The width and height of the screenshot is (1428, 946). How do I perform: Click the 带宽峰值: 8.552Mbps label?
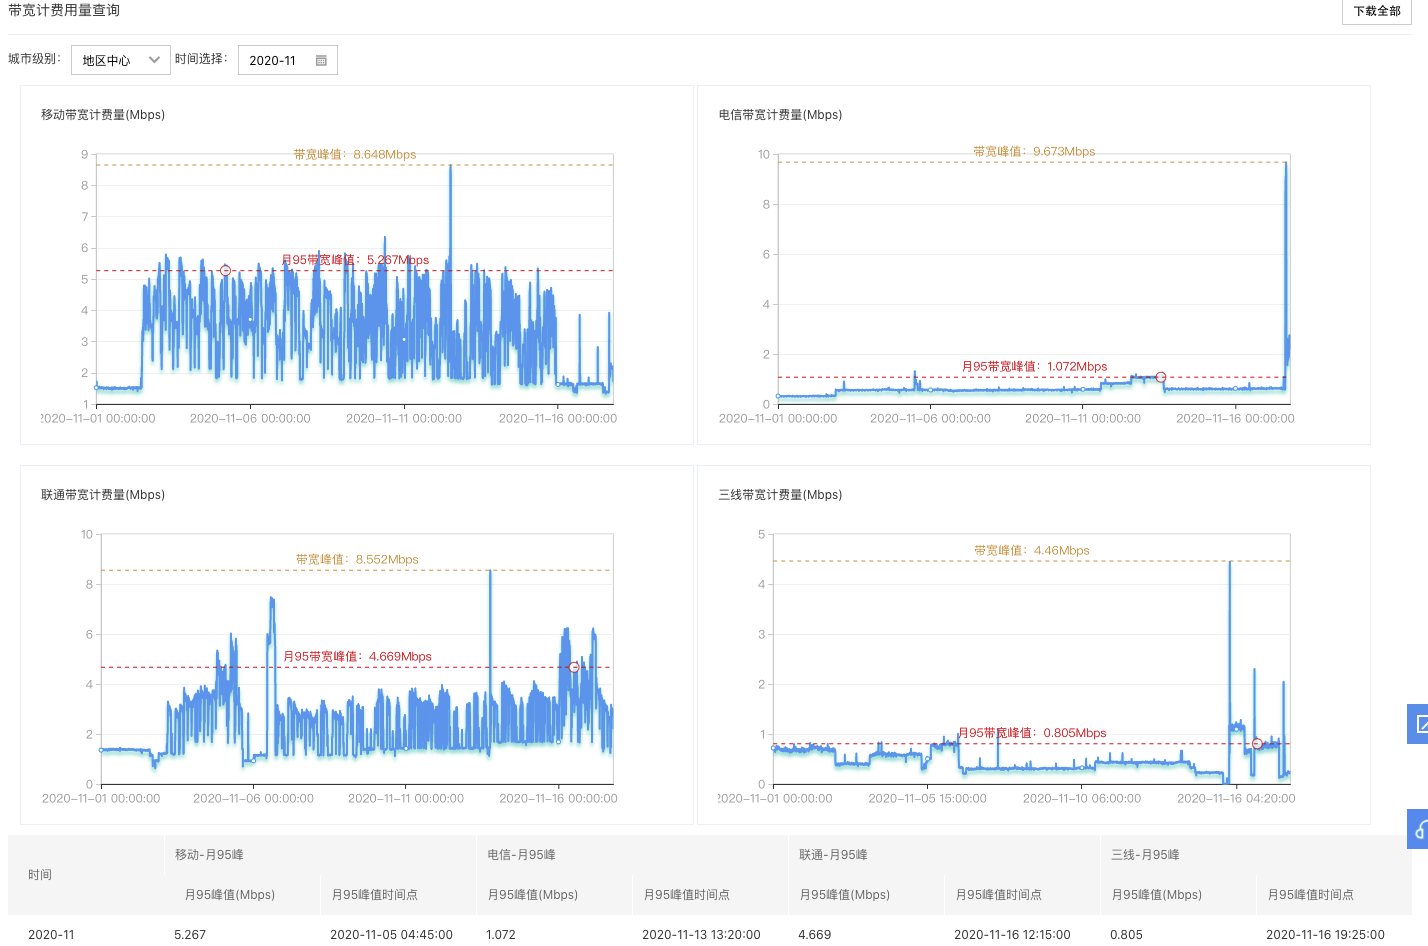(x=357, y=559)
